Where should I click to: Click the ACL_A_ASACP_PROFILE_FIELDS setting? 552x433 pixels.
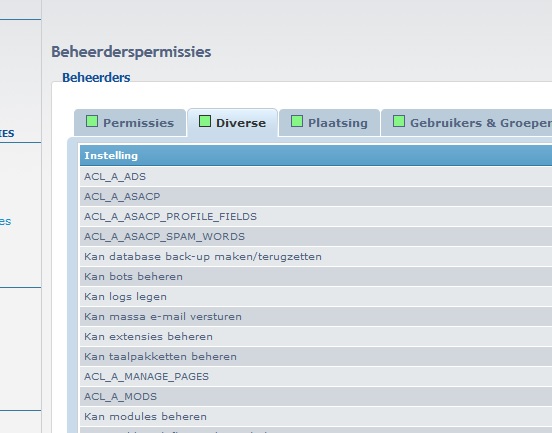316,216
